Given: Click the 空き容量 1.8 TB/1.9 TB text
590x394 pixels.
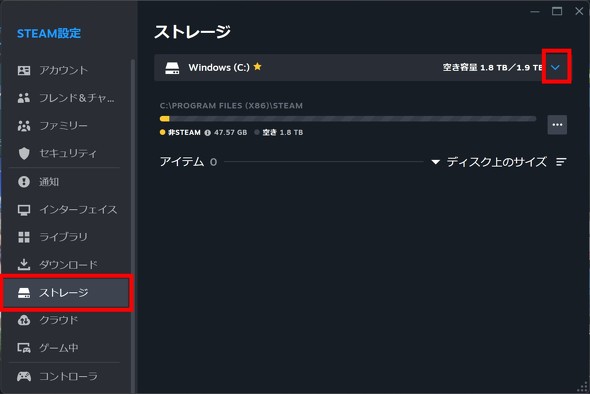Looking at the screenshot, I should tap(492, 68).
